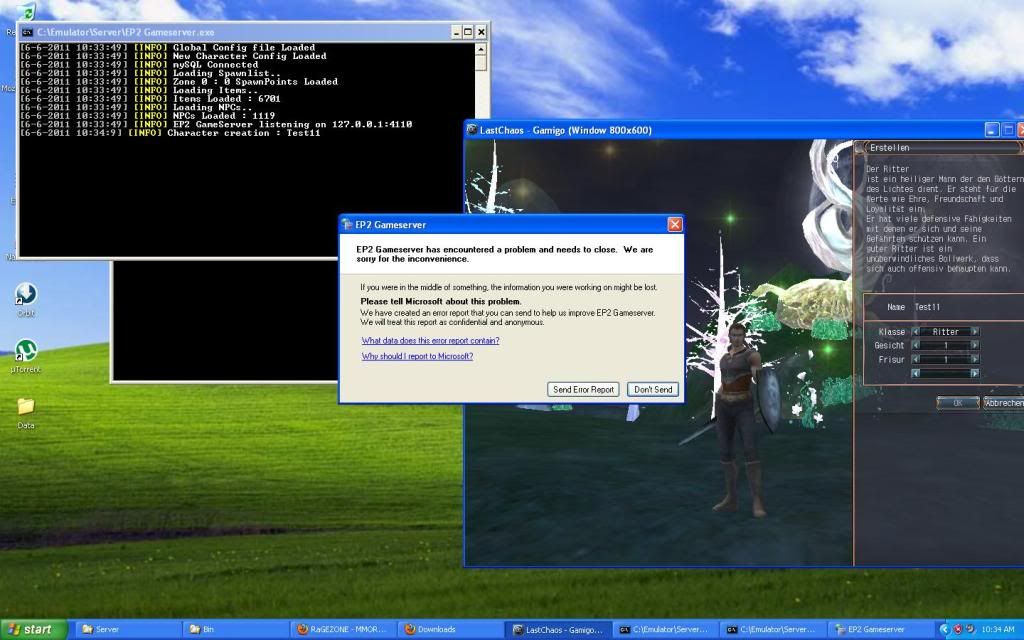Launch the µTorrent desktop shortcut
This screenshot has height=640, width=1024.
[x=25, y=355]
